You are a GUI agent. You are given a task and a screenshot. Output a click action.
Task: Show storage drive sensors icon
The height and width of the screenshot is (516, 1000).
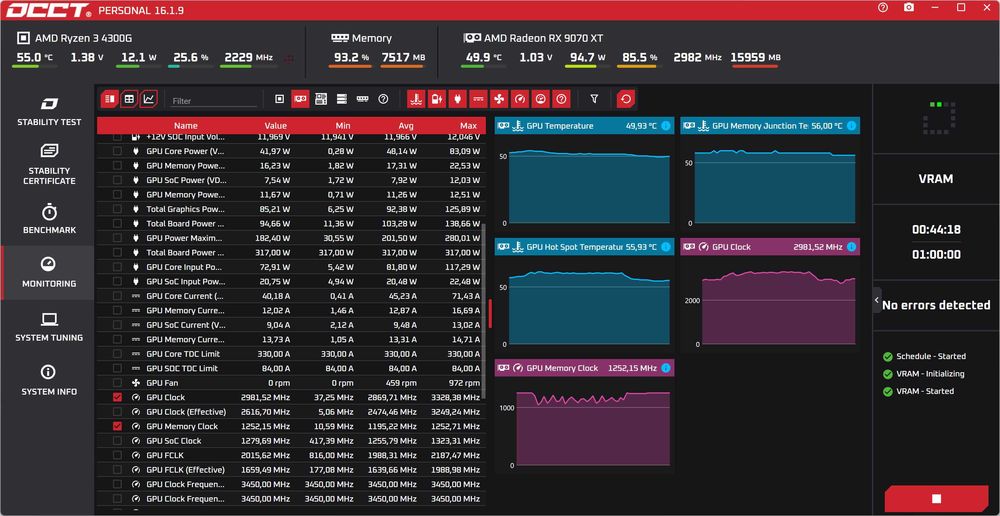[x=342, y=99]
